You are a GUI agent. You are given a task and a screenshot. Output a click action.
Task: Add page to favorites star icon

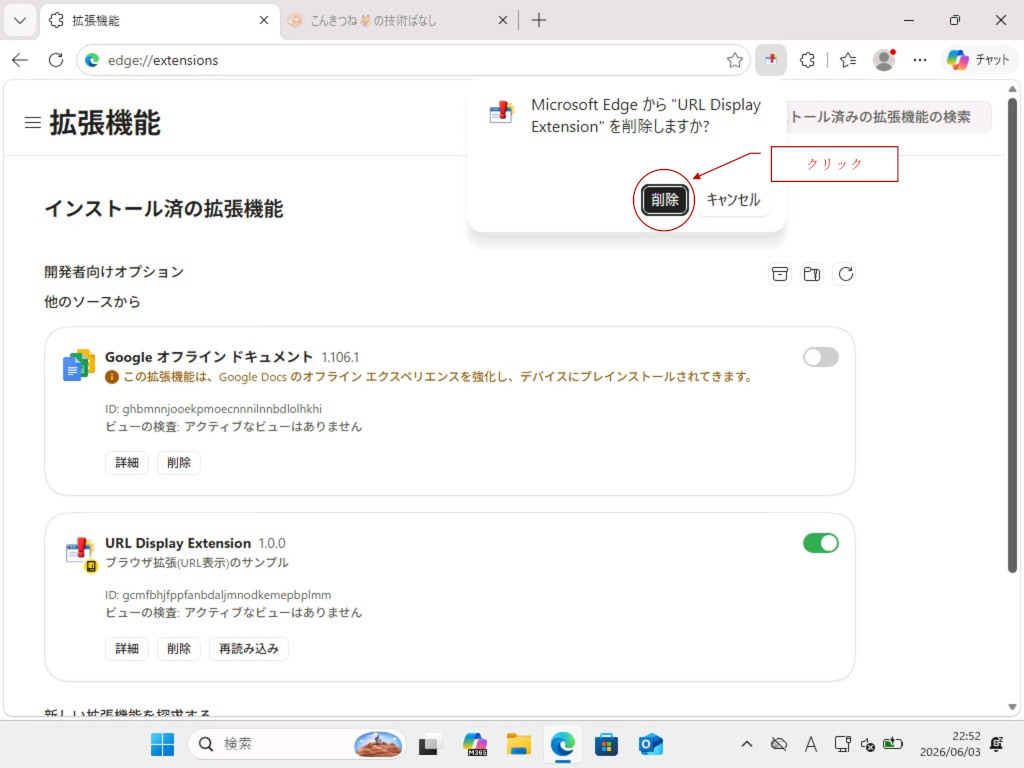pos(735,60)
